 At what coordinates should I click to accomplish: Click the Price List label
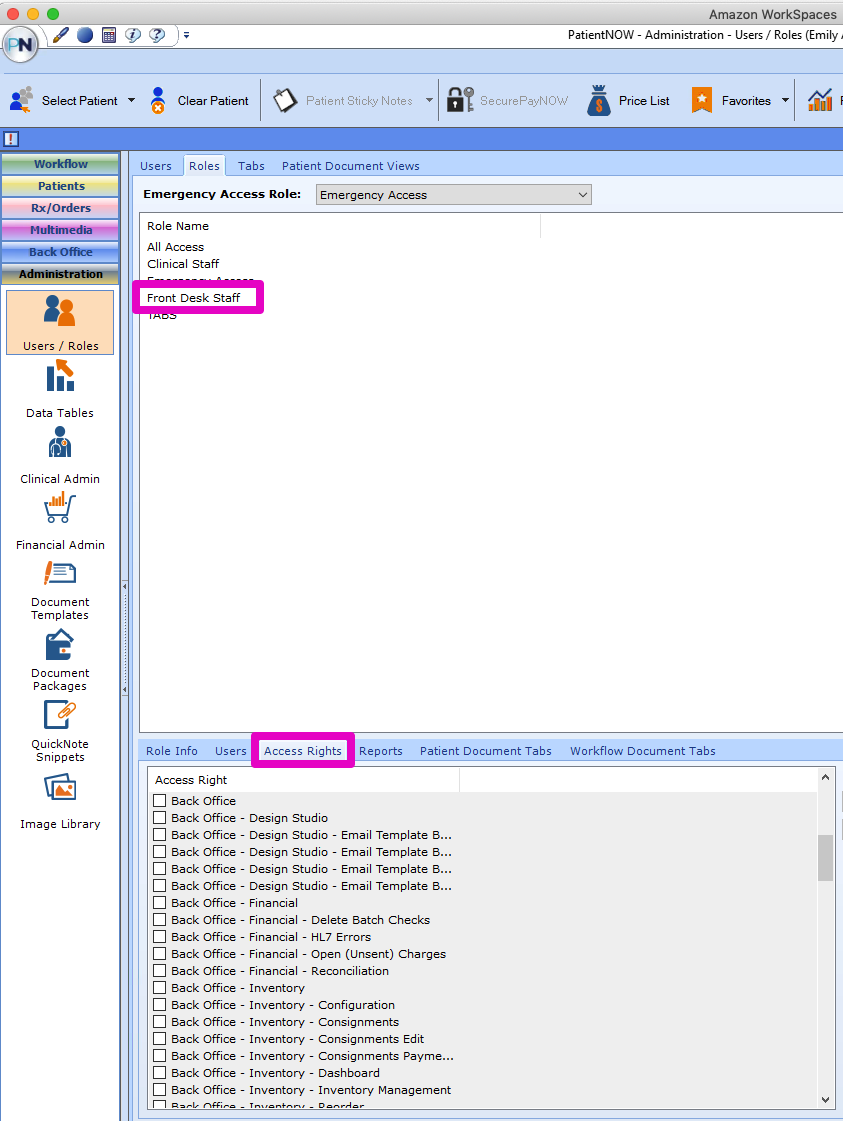point(644,101)
